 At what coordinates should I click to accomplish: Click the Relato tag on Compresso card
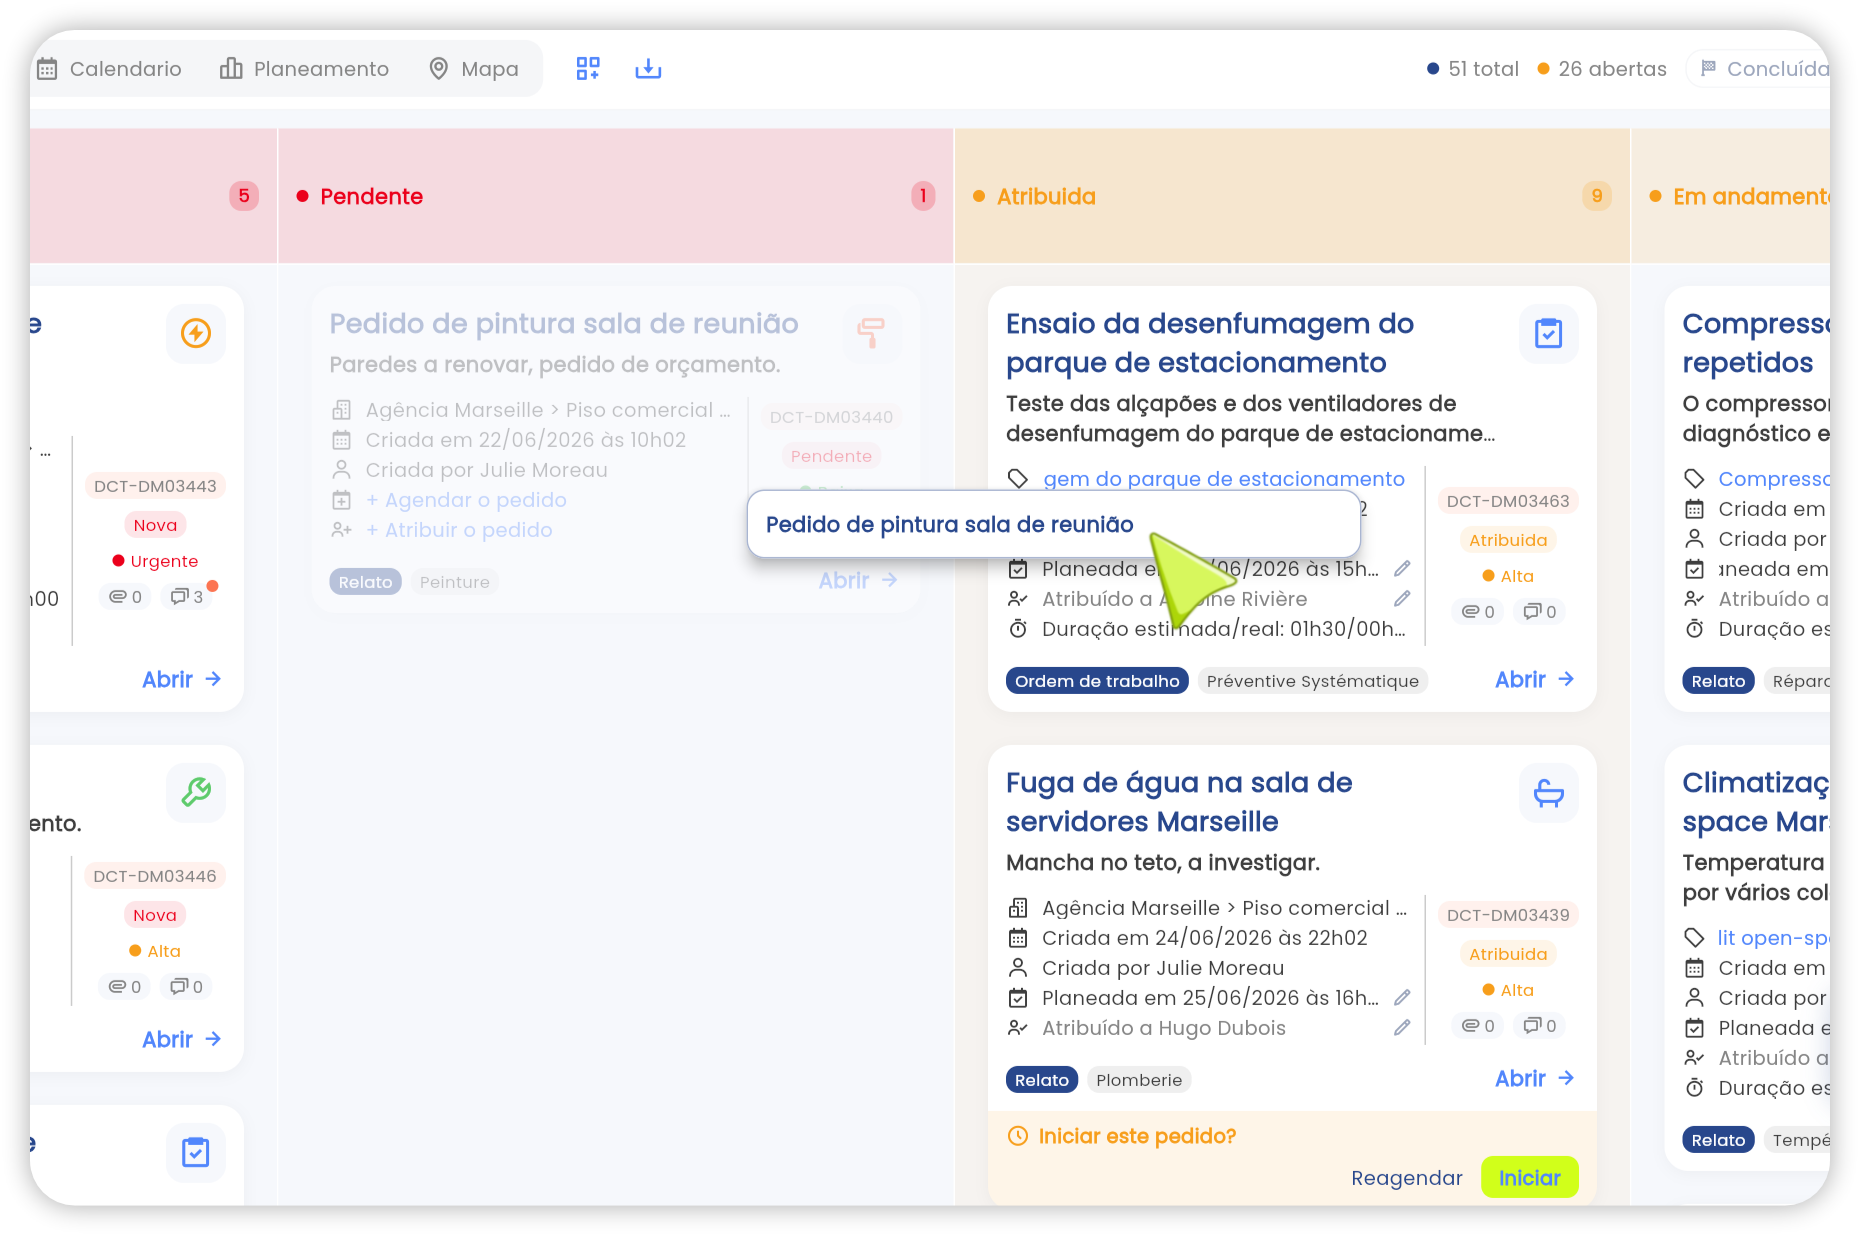(x=1718, y=681)
